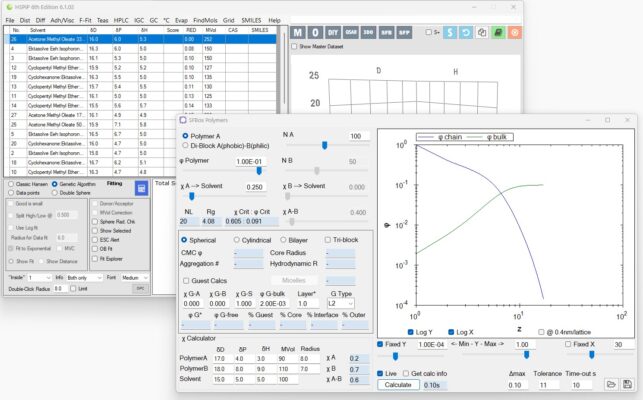Viewport: 643px width, 400px height.
Task: Click the blue calculator Fitting icon
Action: tap(141, 188)
